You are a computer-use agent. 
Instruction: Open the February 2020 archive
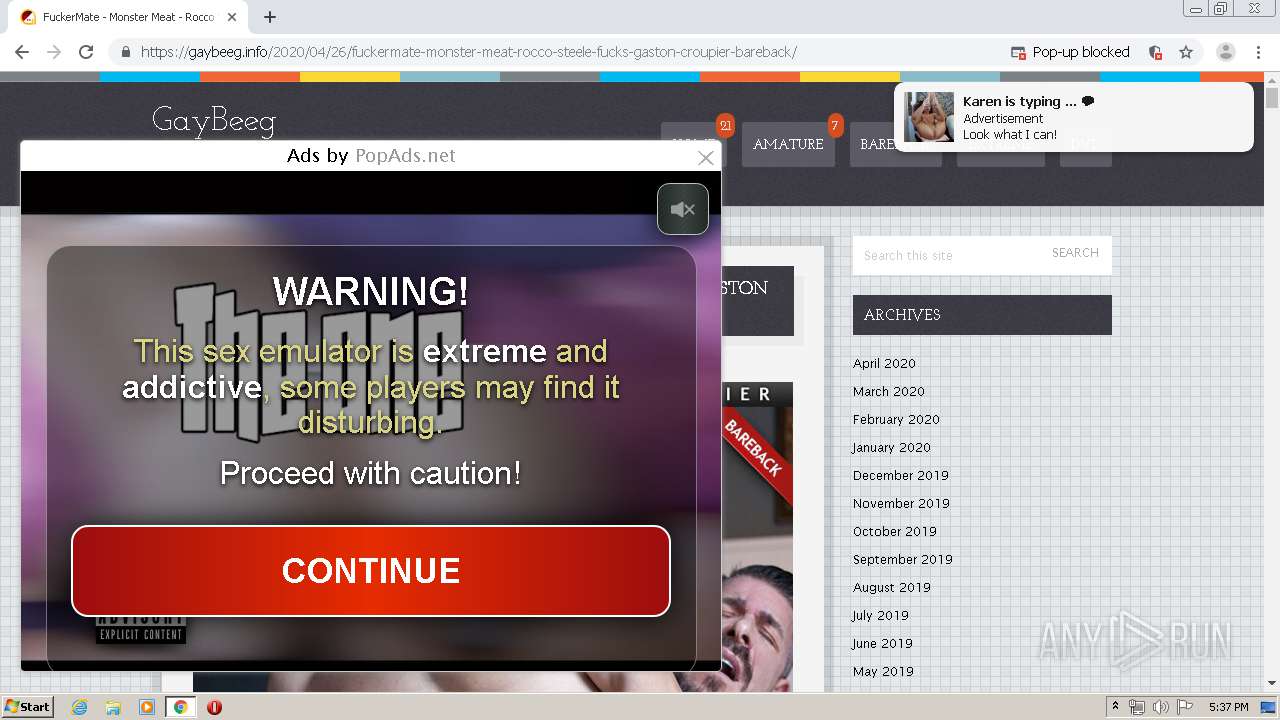[x=896, y=419]
